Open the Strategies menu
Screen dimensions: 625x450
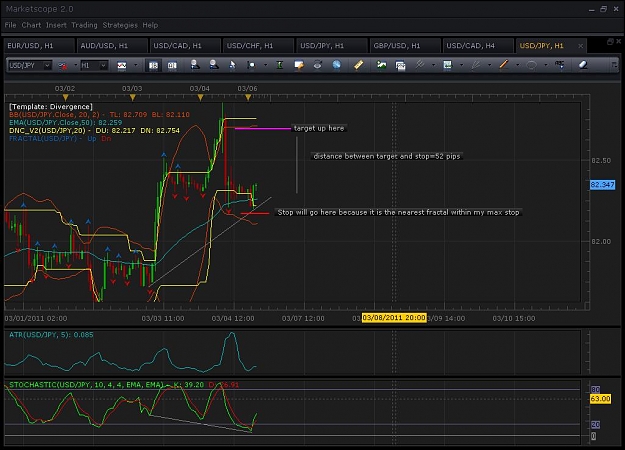120,25
